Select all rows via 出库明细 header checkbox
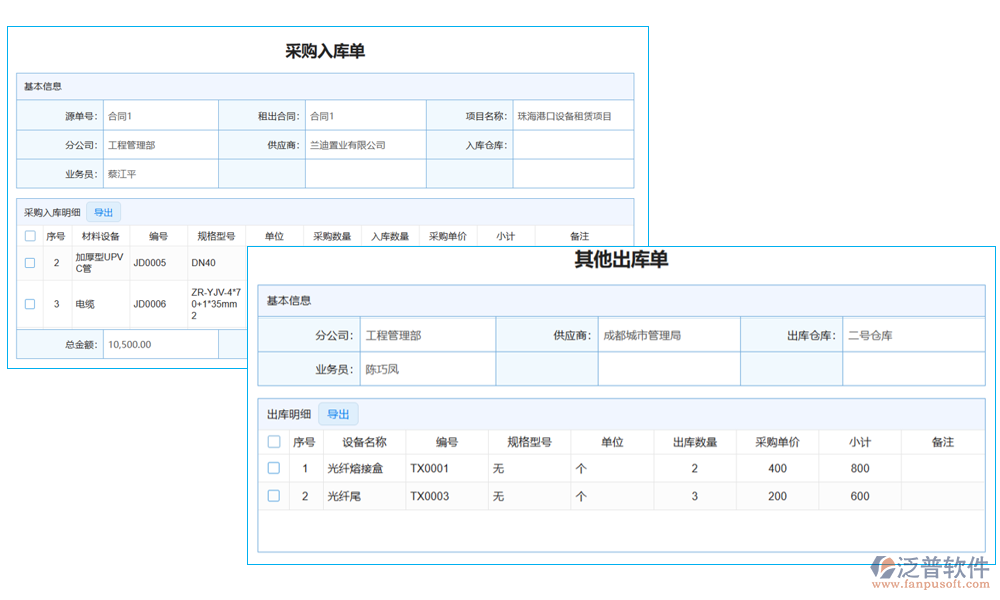1000x600 pixels. click(x=273, y=440)
